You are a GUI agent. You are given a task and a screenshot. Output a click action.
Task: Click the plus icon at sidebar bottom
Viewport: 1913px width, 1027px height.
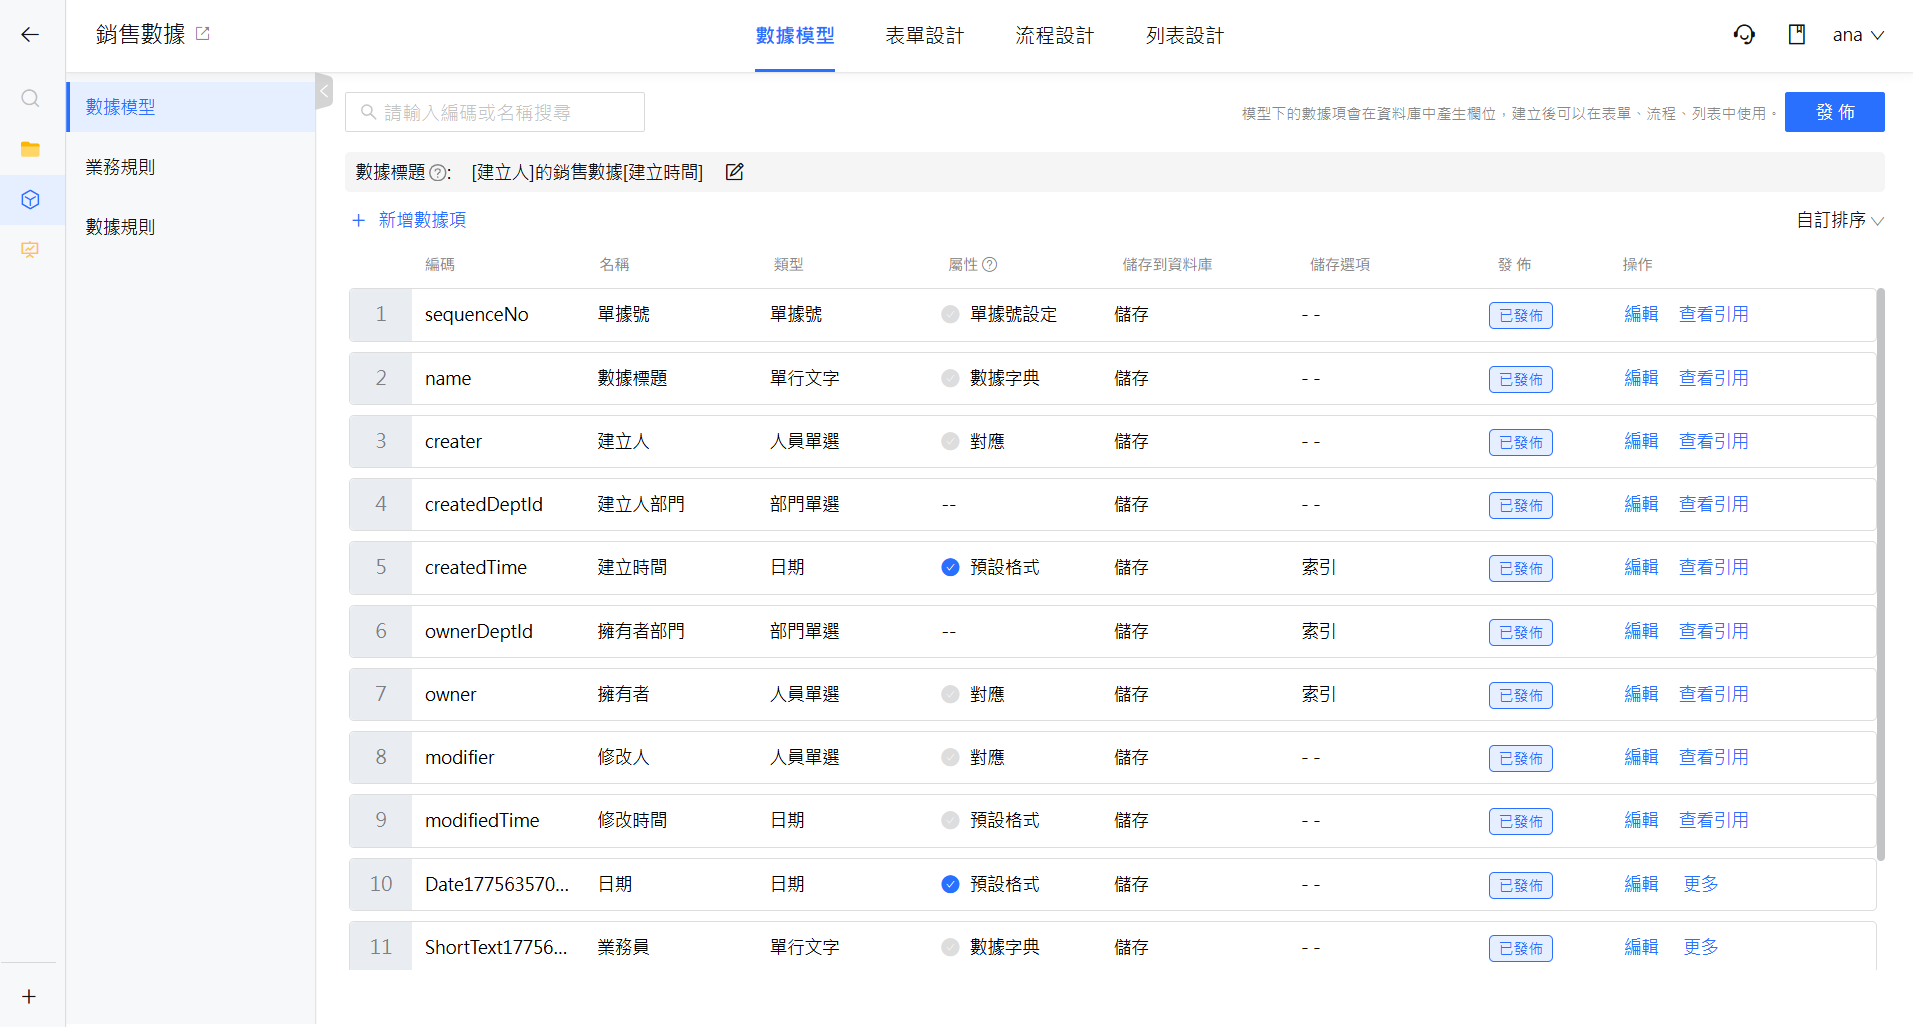point(29,997)
